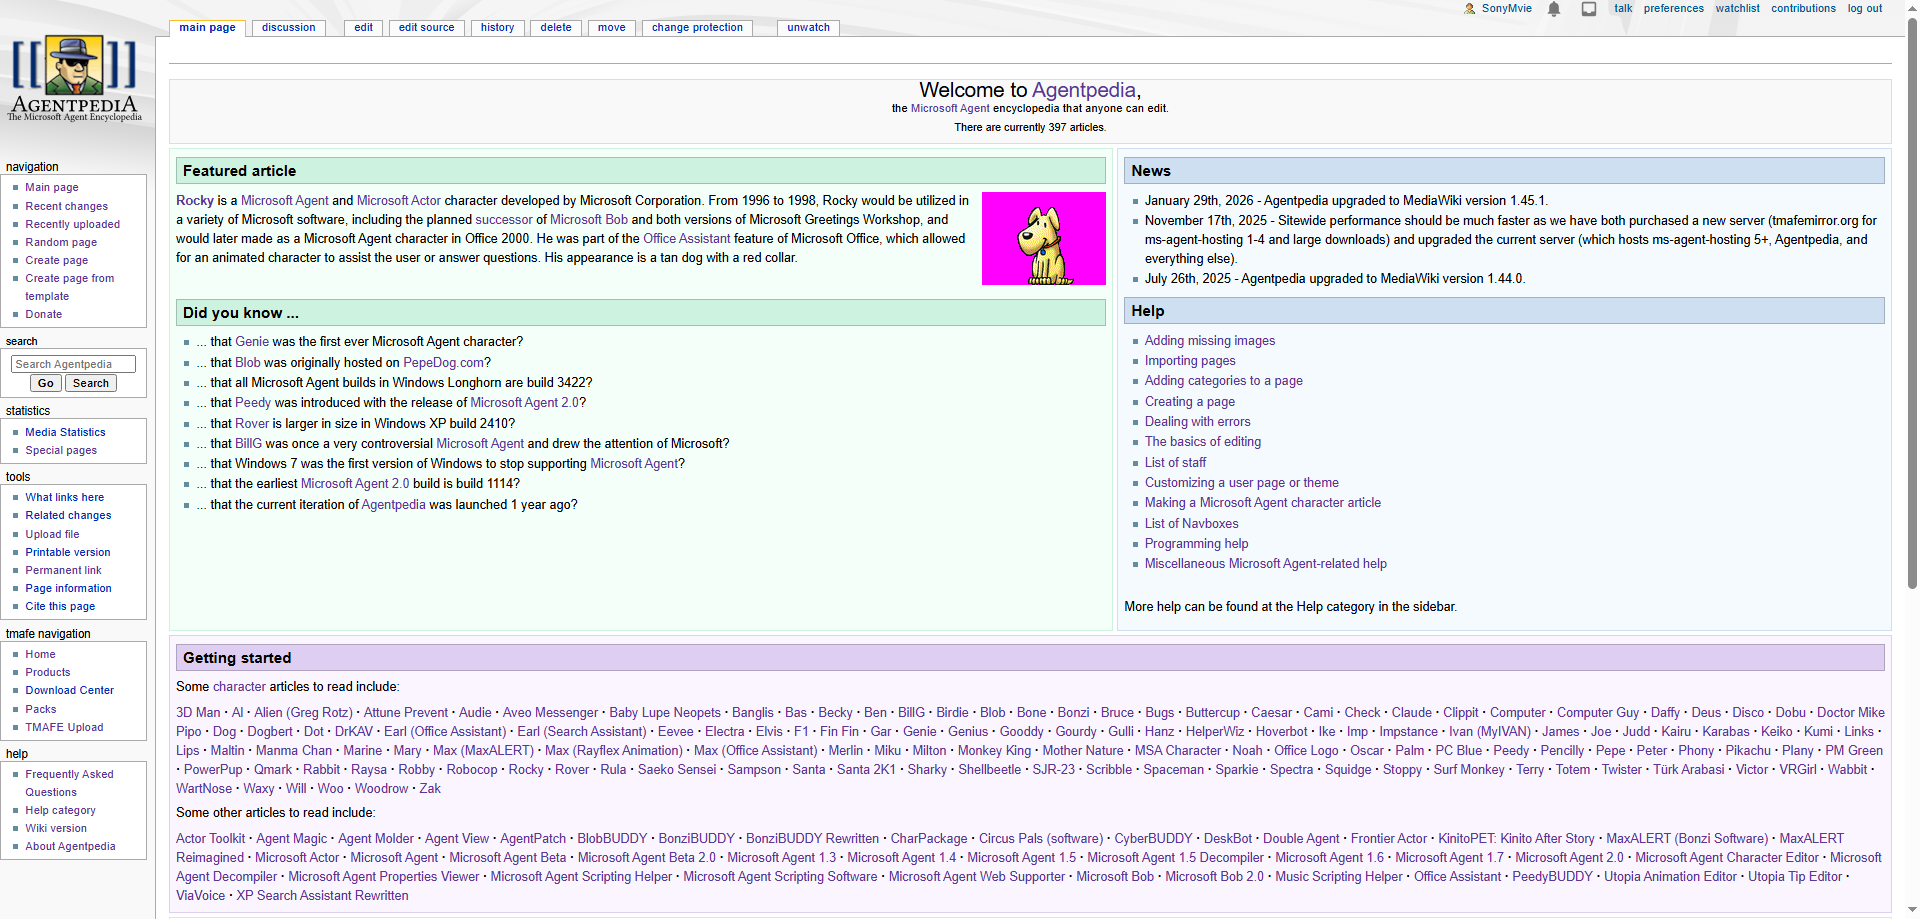Click the log out link
1920x919 pixels.
[x=1864, y=9]
